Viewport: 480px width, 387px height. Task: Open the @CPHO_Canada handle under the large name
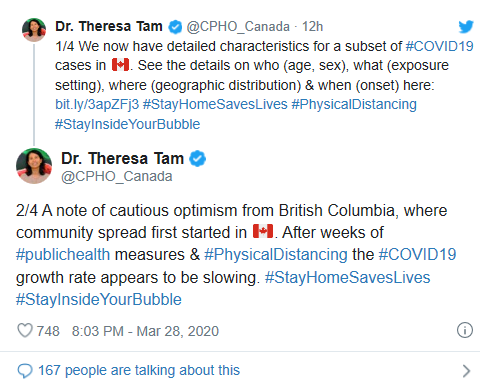click(117, 176)
